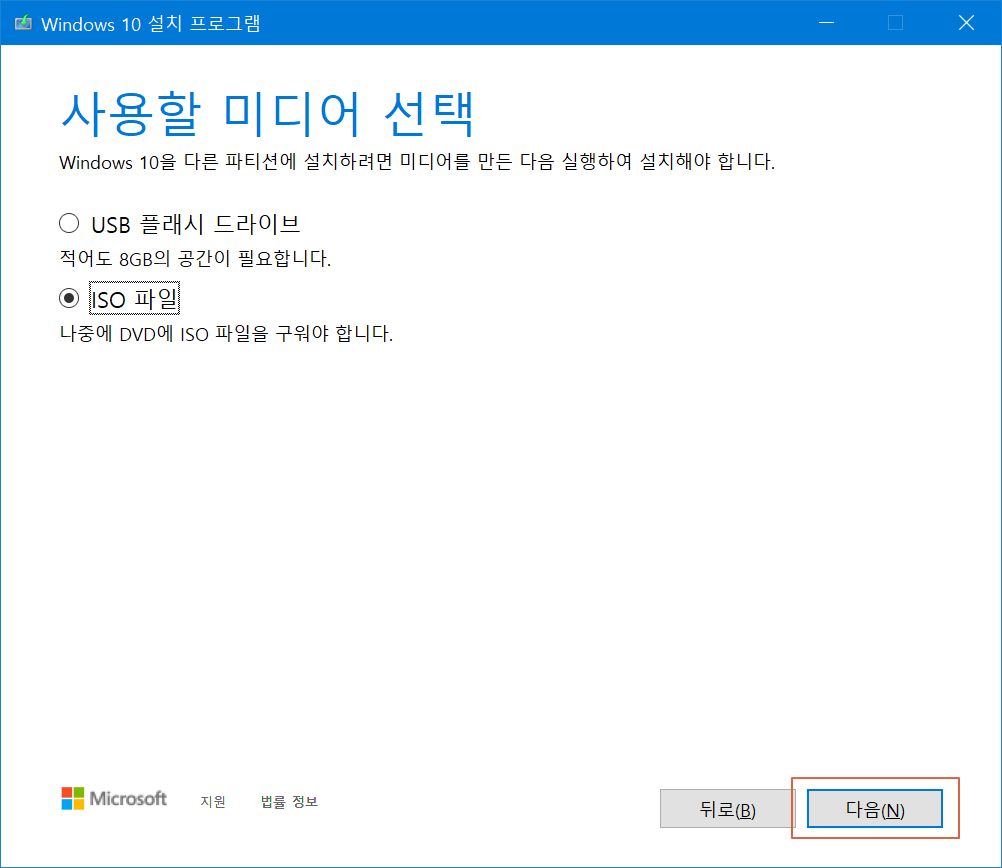Click the text 적어도 8GB의 공간이 필요합니다.
Image resolution: width=1002 pixels, height=868 pixels.
click(x=195, y=259)
